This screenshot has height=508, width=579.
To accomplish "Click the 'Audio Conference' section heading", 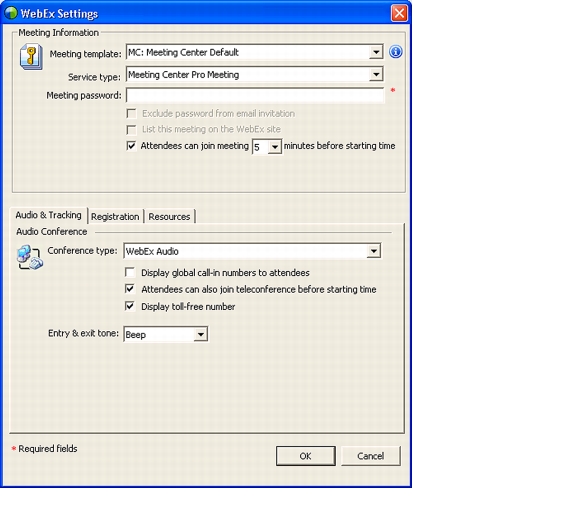I will (x=52, y=231).
